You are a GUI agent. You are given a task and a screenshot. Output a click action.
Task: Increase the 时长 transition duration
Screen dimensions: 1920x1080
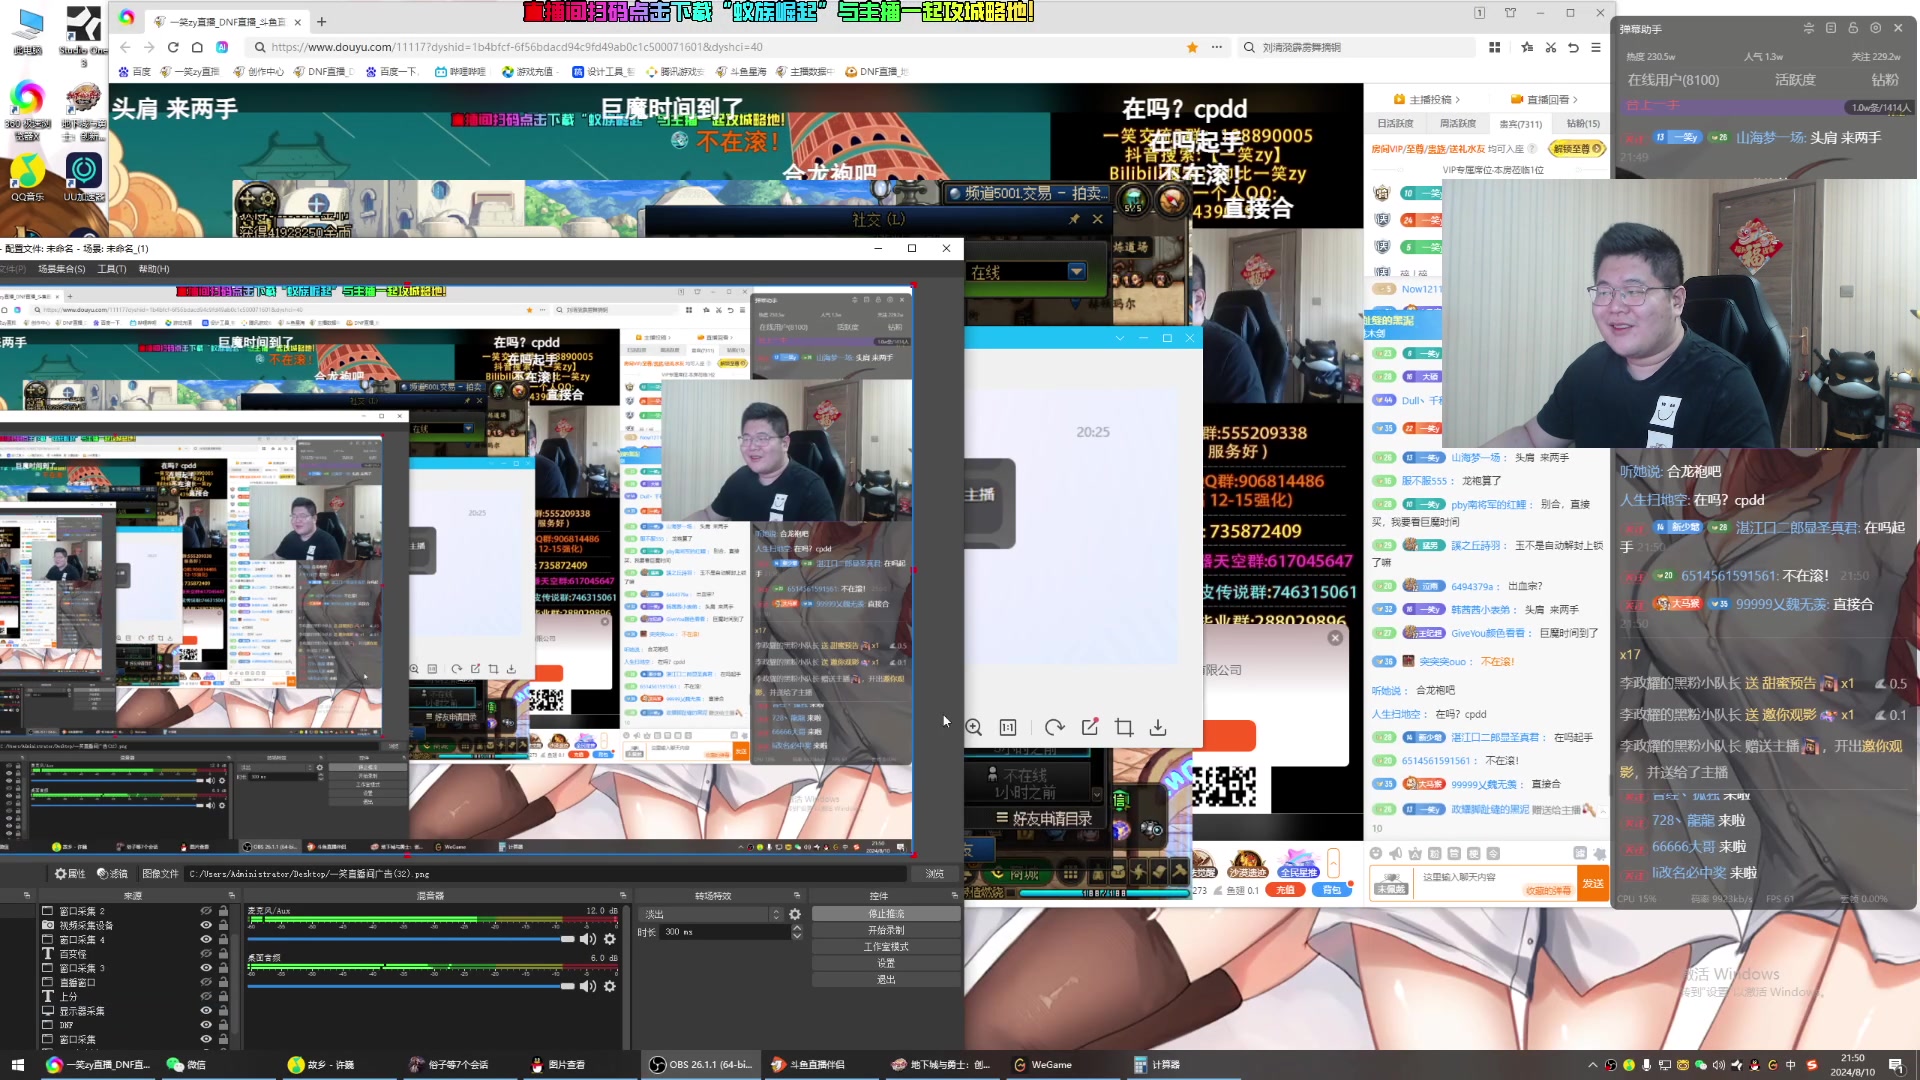[797, 928]
